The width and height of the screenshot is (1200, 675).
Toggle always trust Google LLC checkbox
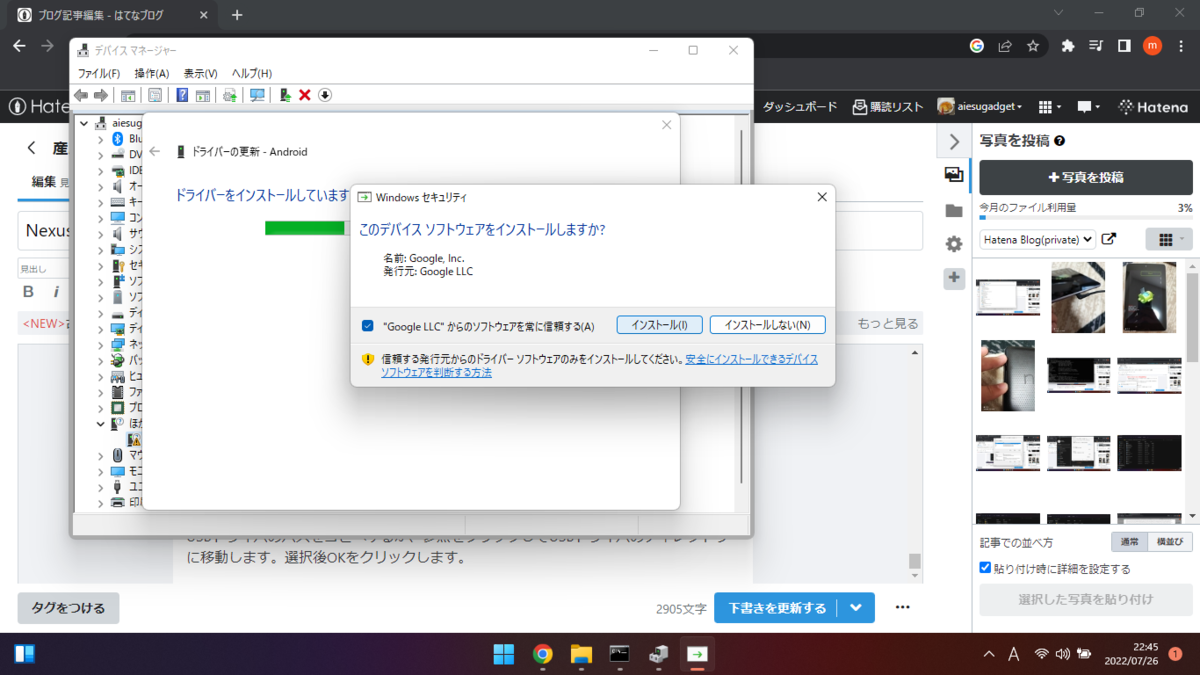(x=368, y=326)
